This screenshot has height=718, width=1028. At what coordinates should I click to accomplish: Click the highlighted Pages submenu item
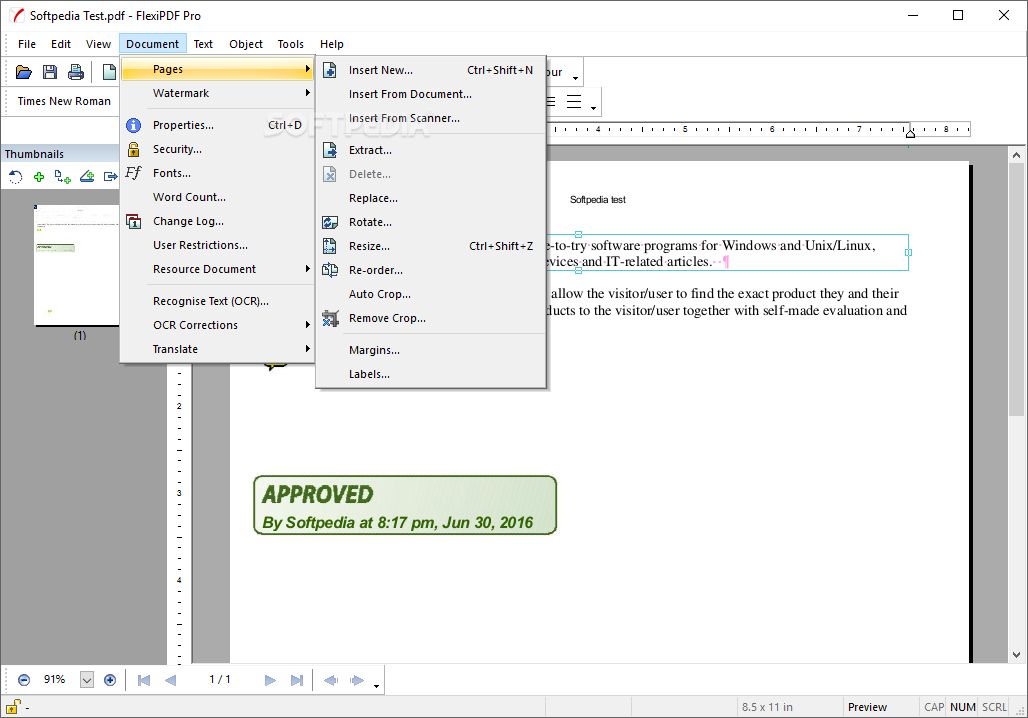pyautogui.click(x=218, y=69)
